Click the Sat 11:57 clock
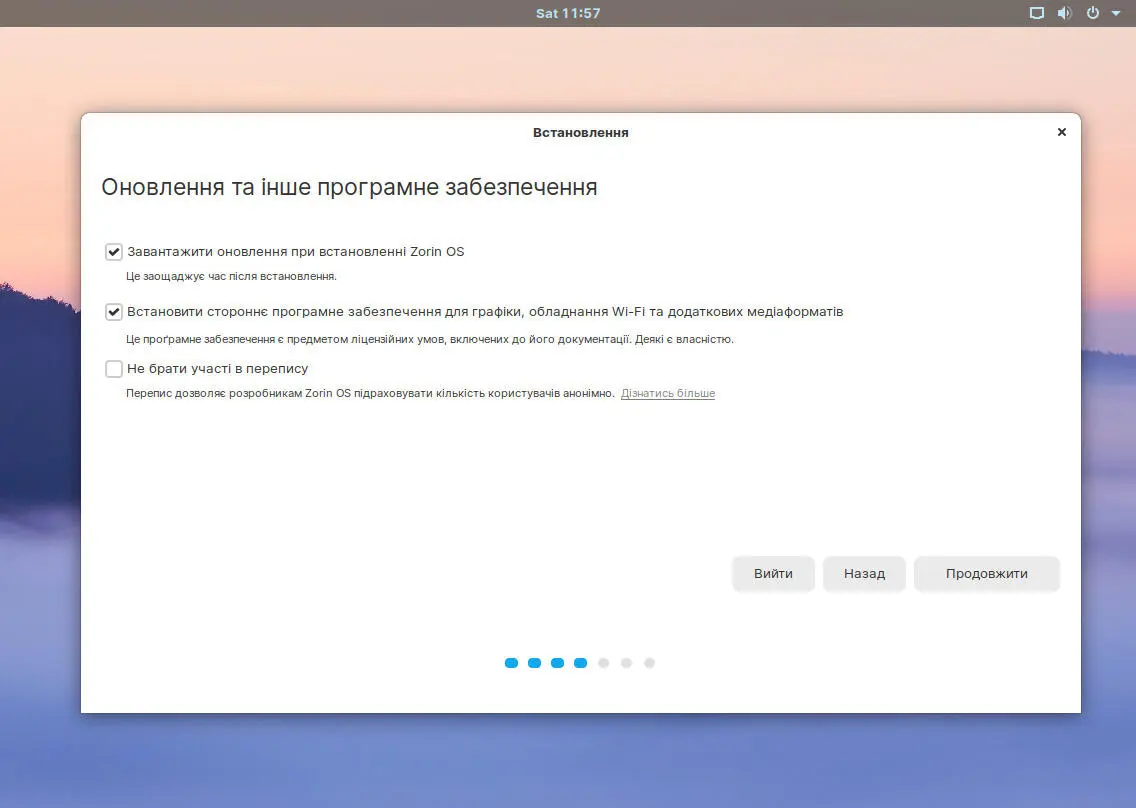 [x=568, y=13]
